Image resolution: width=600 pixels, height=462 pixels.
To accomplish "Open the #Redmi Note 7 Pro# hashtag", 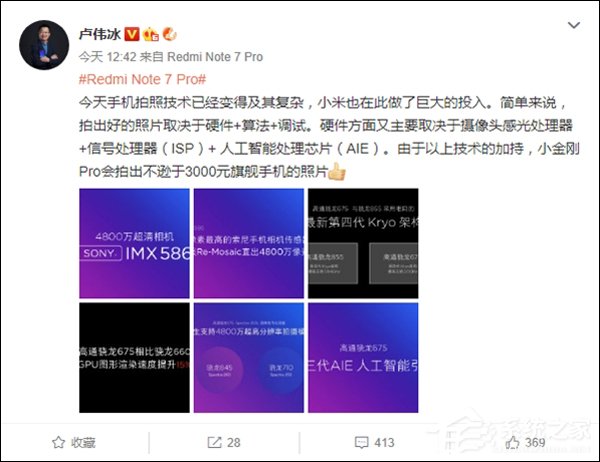I will pyautogui.click(x=142, y=80).
